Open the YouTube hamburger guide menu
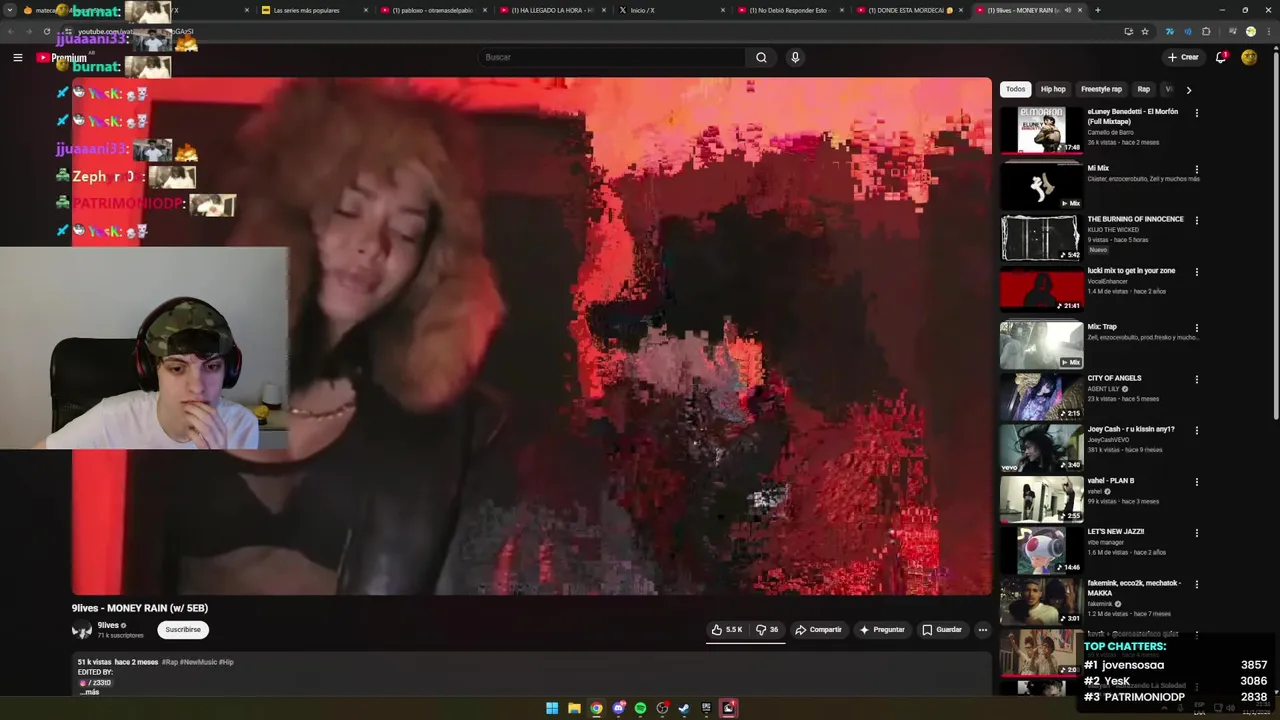Screen dimensions: 1280x720 point(18,57)
